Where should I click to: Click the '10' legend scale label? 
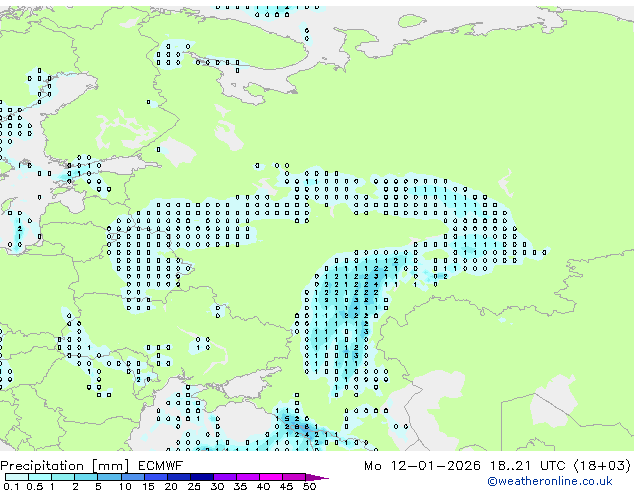point(125,486)
